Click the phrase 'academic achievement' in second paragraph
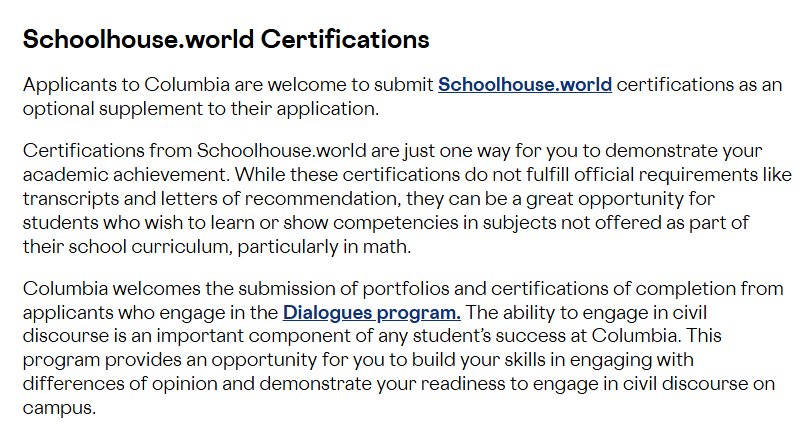810x435 pixels. pos(124,175)
